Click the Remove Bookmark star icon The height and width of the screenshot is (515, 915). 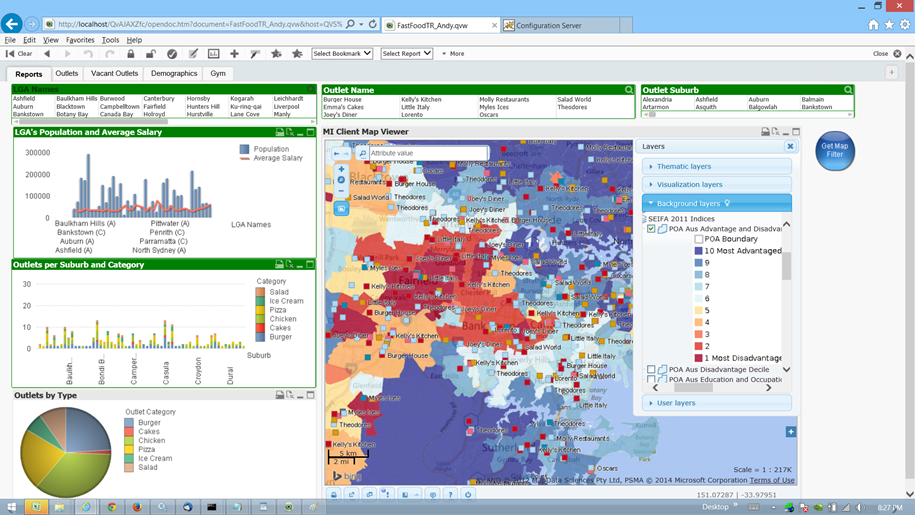(x=297, y=54)
